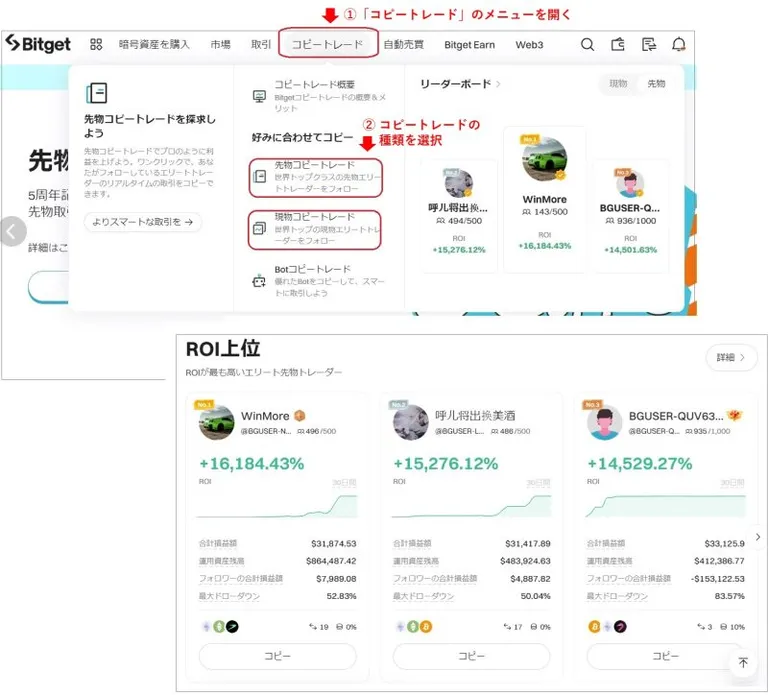Open Web3 menu

pos(529,45)
